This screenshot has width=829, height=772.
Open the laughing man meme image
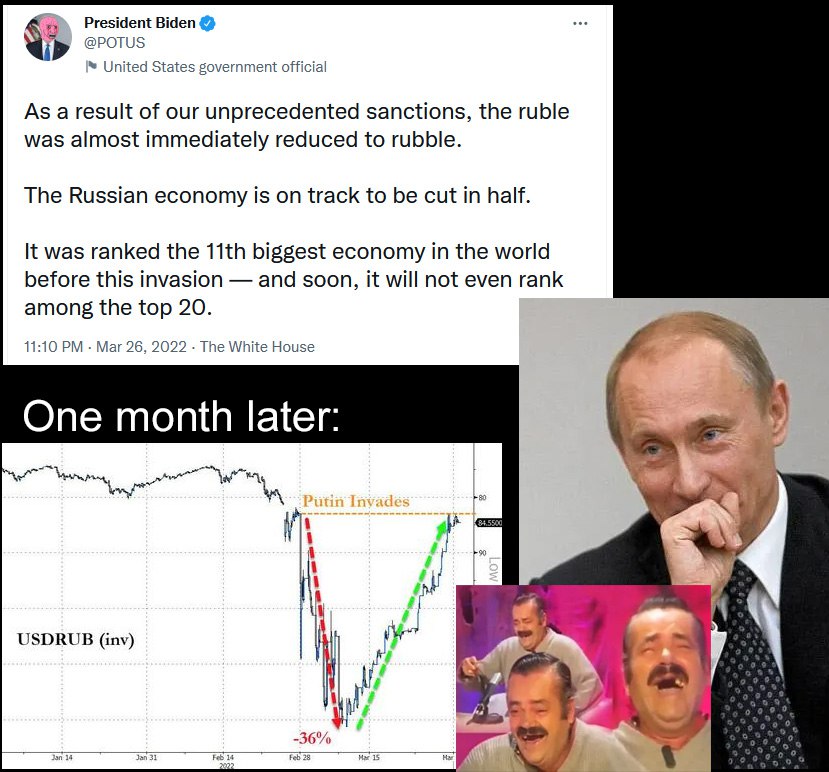tap(582, 677)
